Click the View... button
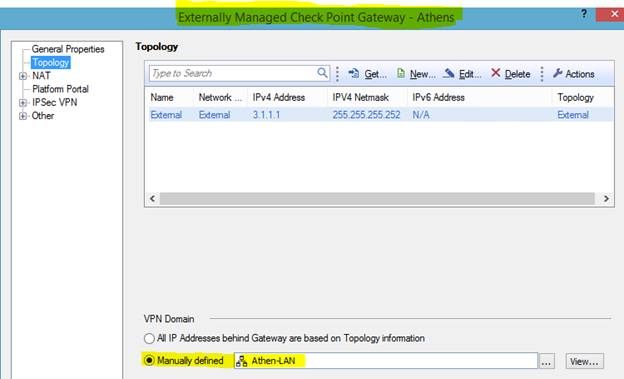The image size is (624, 379). [584, 361]
